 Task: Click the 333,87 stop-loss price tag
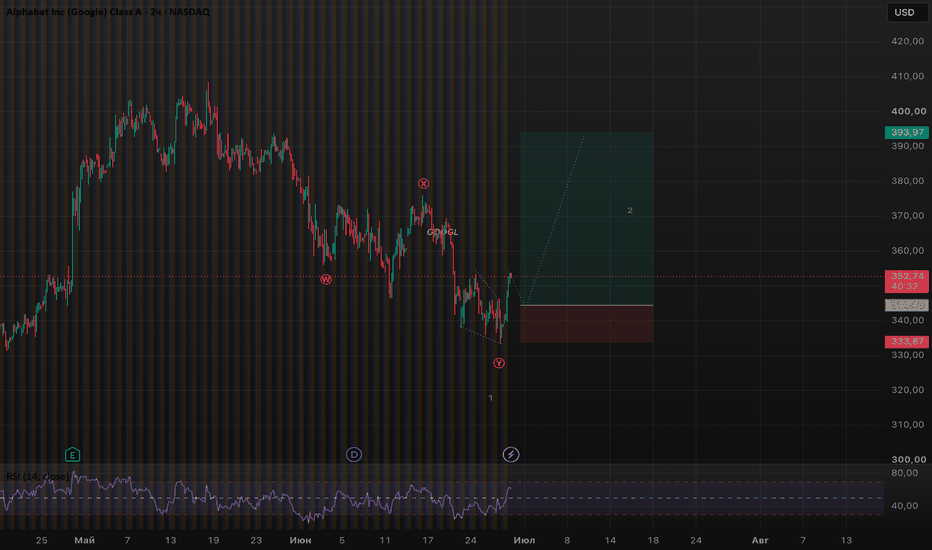(x=906, y=341)
